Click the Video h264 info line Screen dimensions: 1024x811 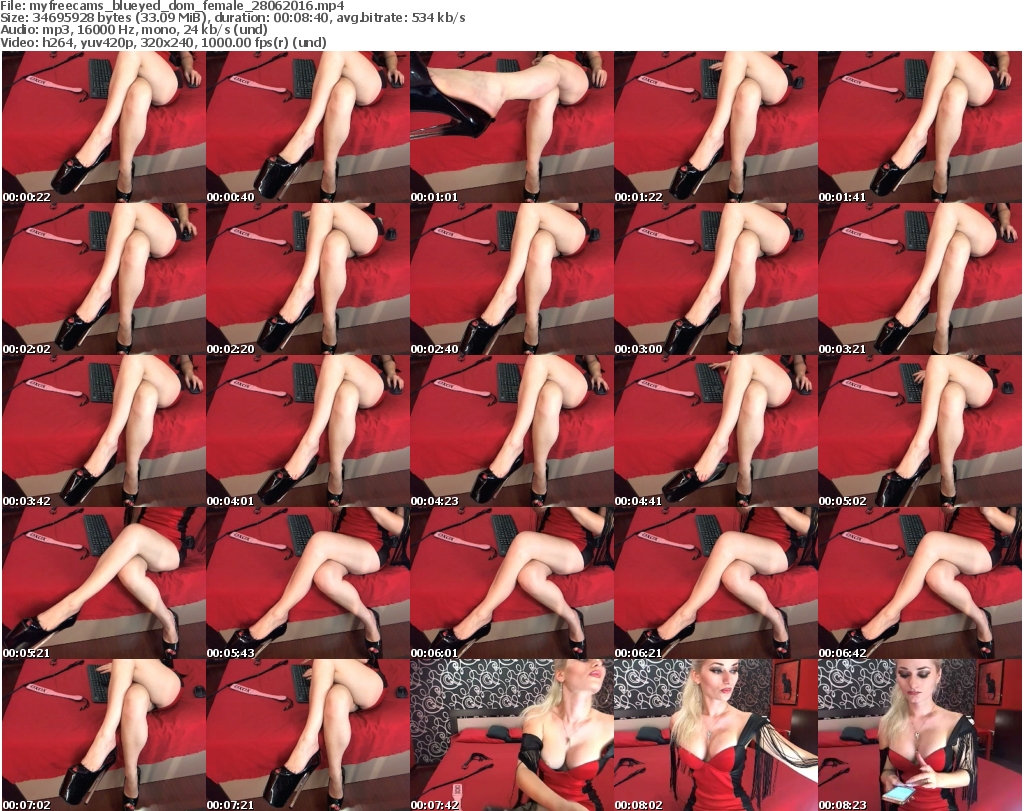[x=163, y=42]
